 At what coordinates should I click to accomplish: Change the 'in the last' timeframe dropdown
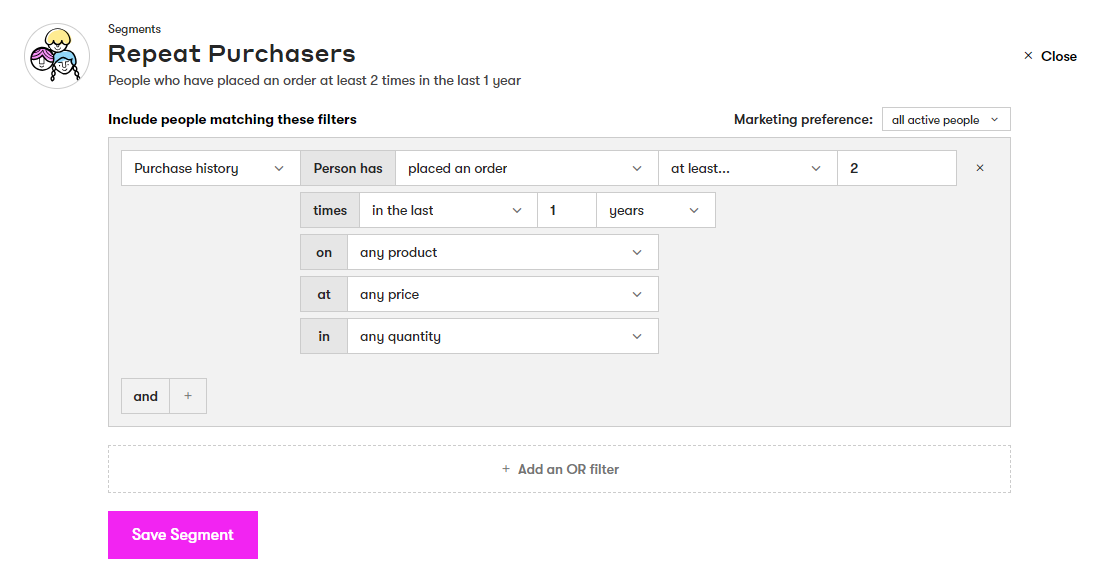point(447,210)
